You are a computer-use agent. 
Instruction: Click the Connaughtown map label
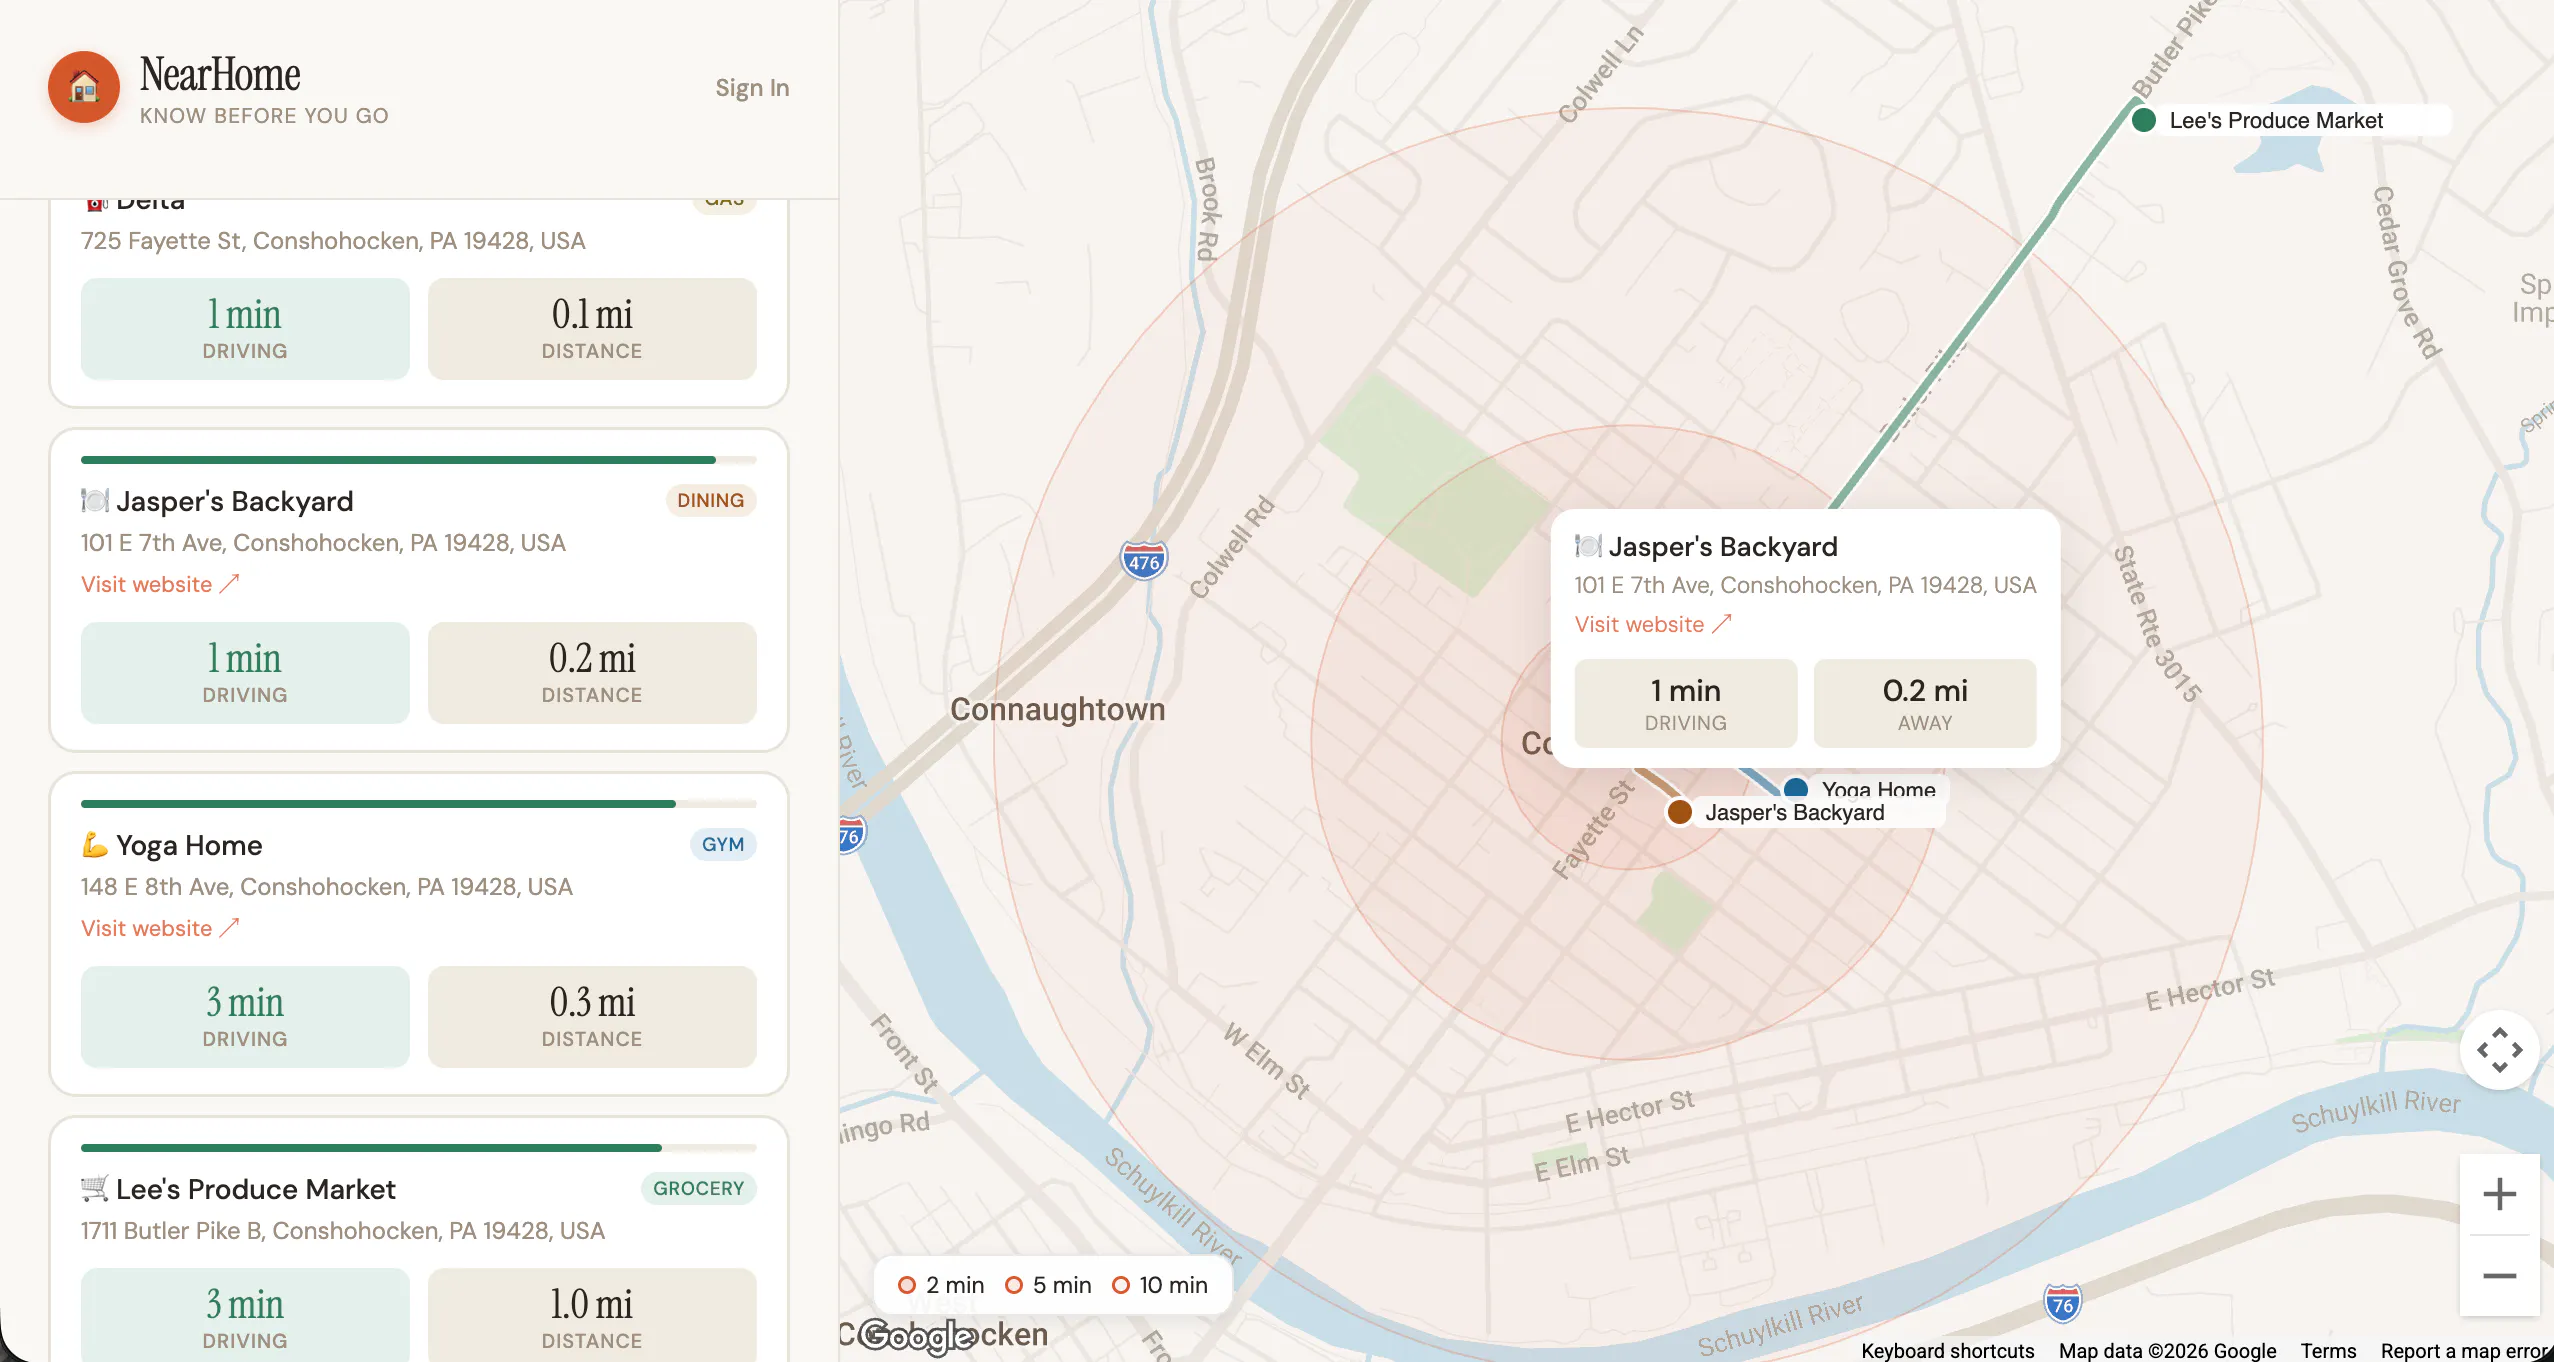tap(1057, 709)
